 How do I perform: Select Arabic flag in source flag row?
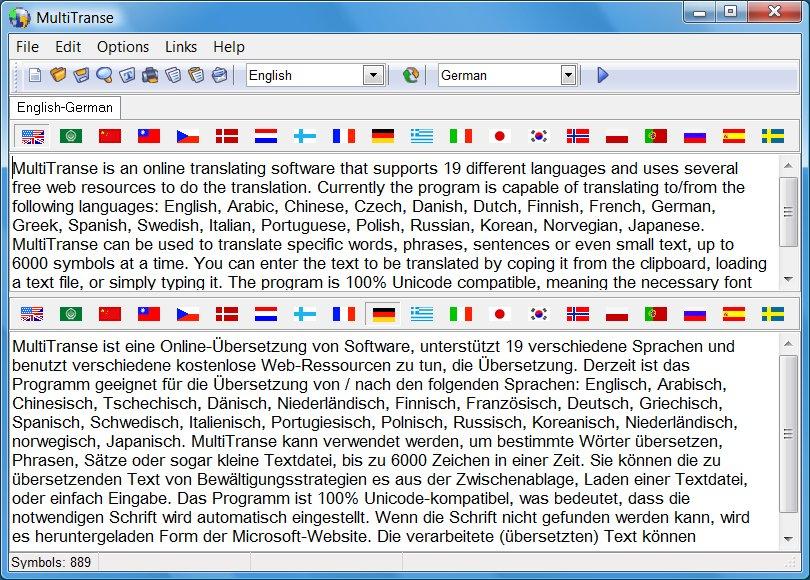pyautogui.click(x=71, y=136)
